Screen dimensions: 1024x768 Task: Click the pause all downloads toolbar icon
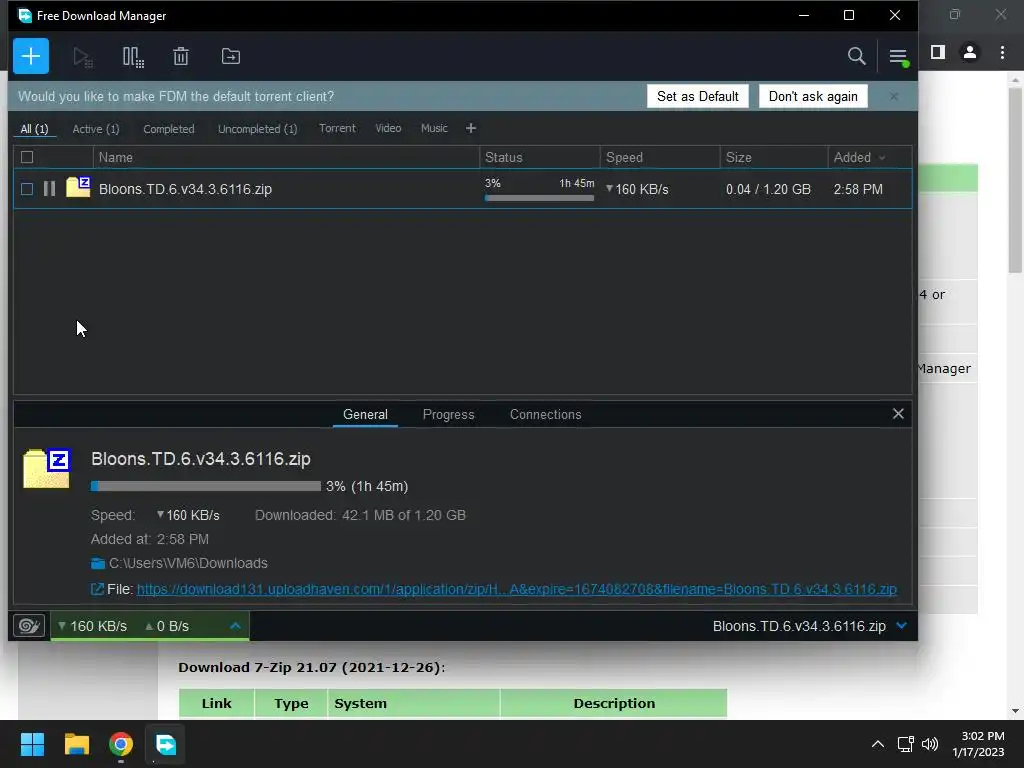(133, 57)
